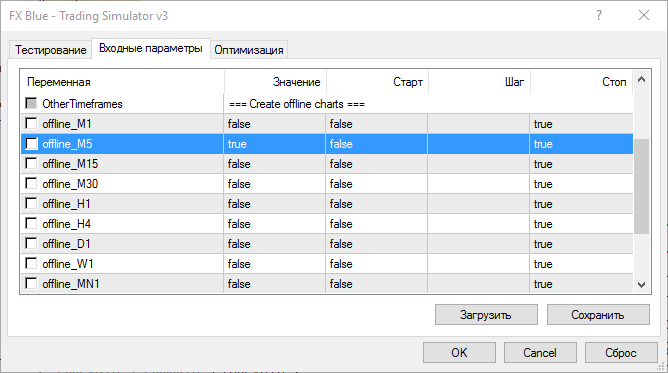Click the Значение column header

pyautogui.click(x=275, y=82)
